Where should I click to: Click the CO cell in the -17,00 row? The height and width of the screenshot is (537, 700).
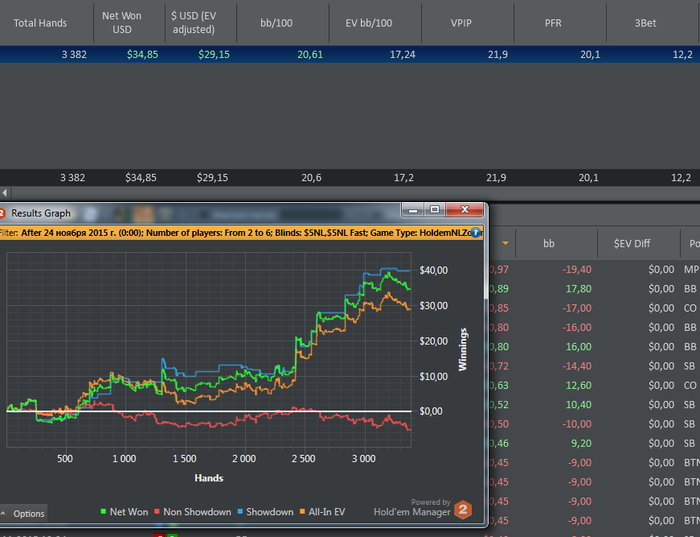(x=690, y=308)
